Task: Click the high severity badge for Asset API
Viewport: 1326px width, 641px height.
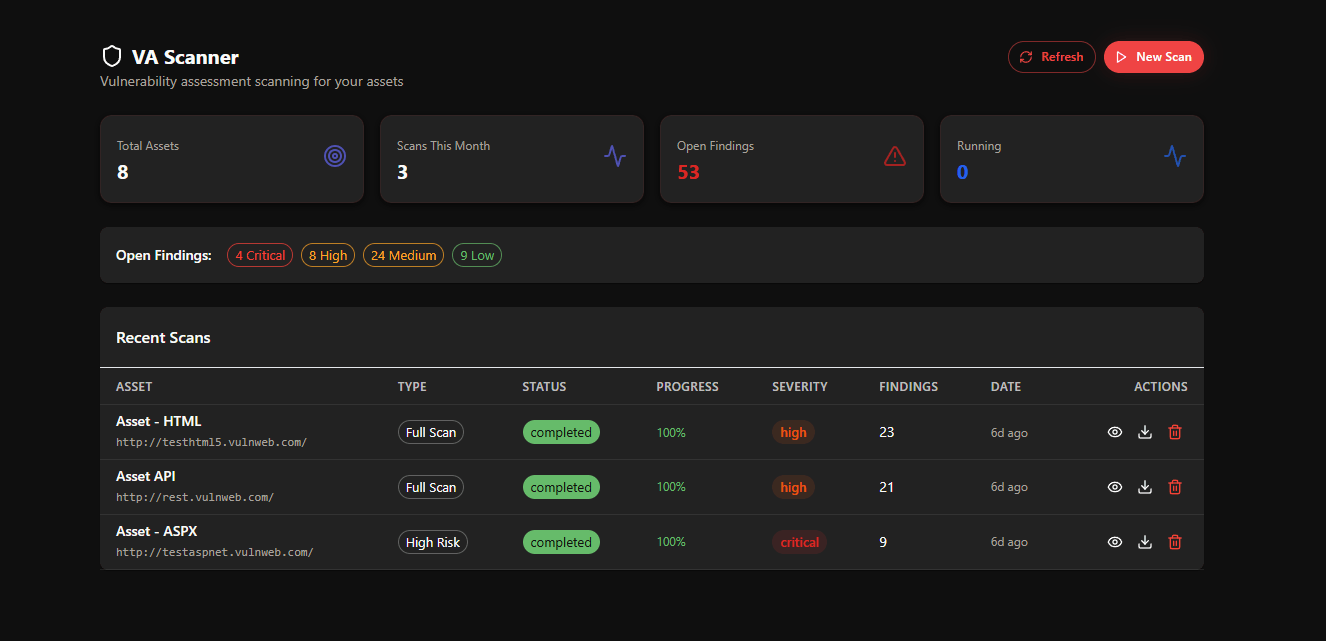Action: tap(793, 487)
